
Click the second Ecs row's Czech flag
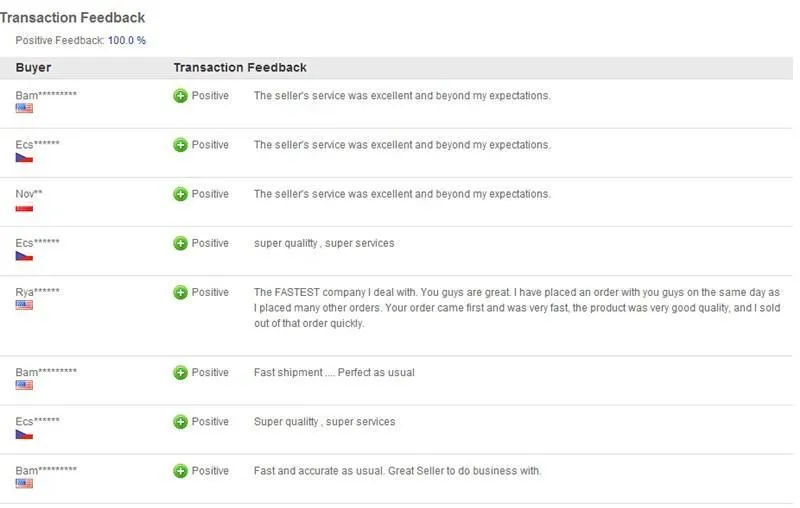pos(24,256)
